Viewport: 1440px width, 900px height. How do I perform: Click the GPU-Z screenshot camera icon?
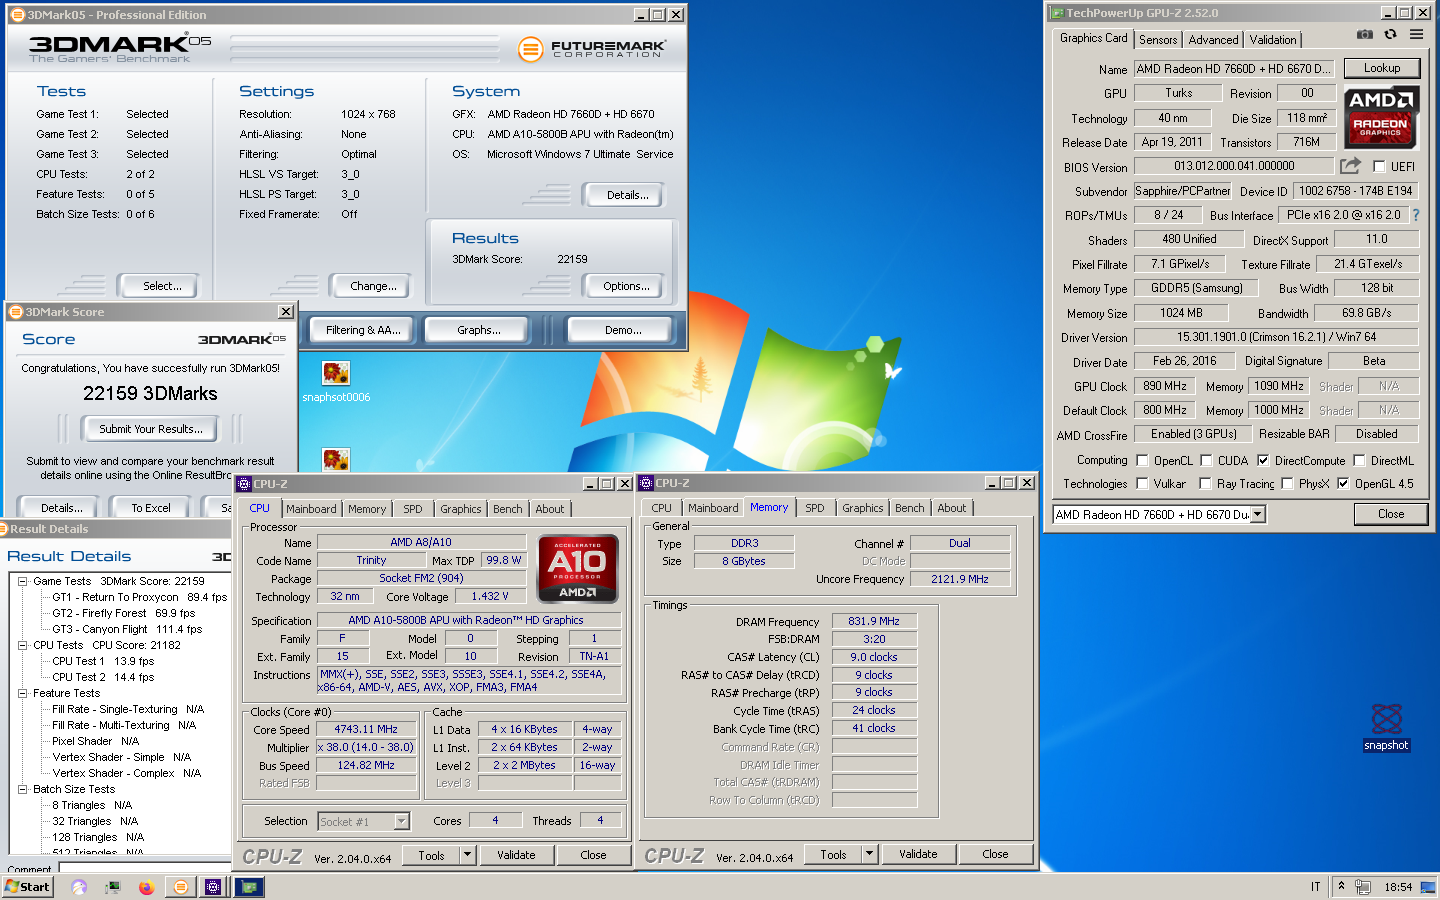1364,34
